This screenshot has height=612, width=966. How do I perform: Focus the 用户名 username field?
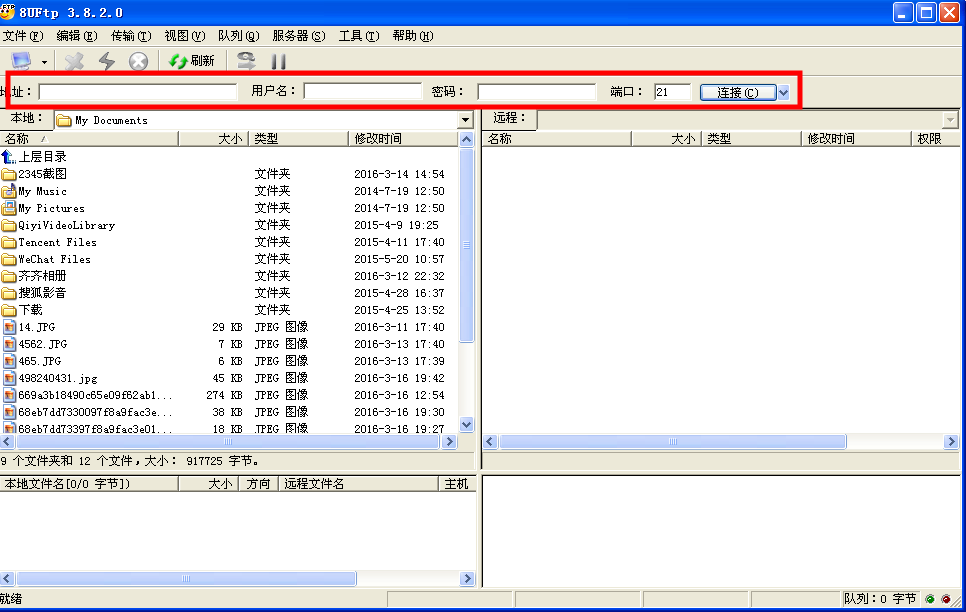point(362,92)
